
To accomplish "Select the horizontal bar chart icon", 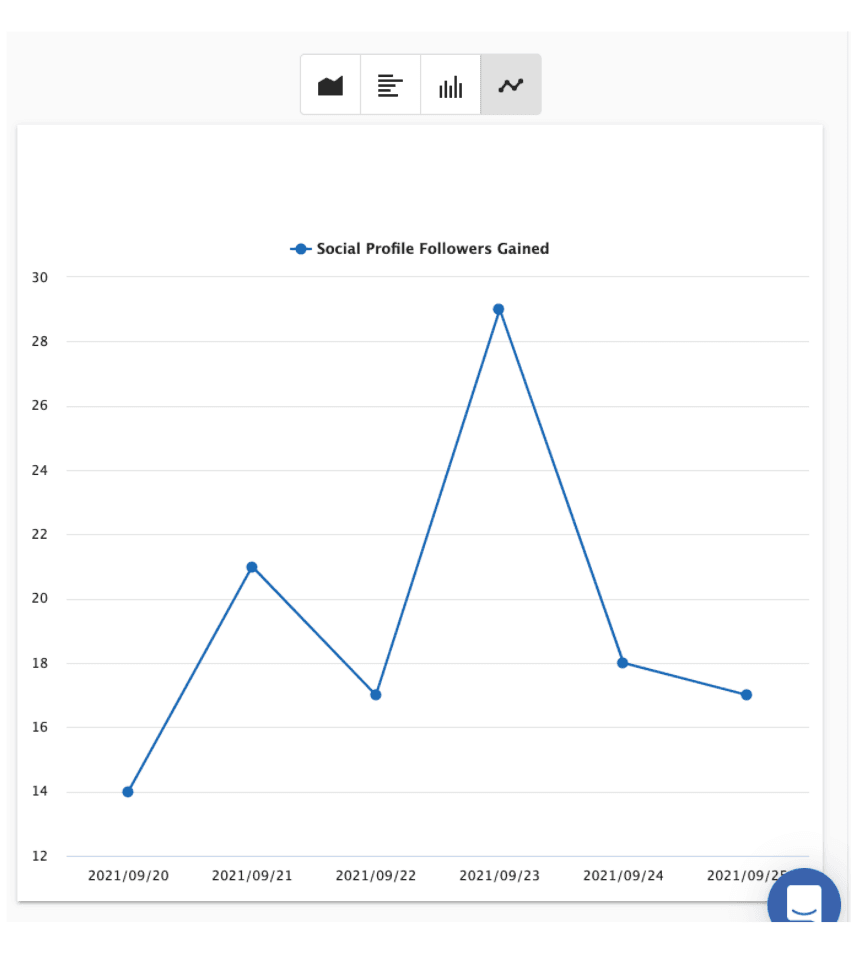I will click(390, 86).
